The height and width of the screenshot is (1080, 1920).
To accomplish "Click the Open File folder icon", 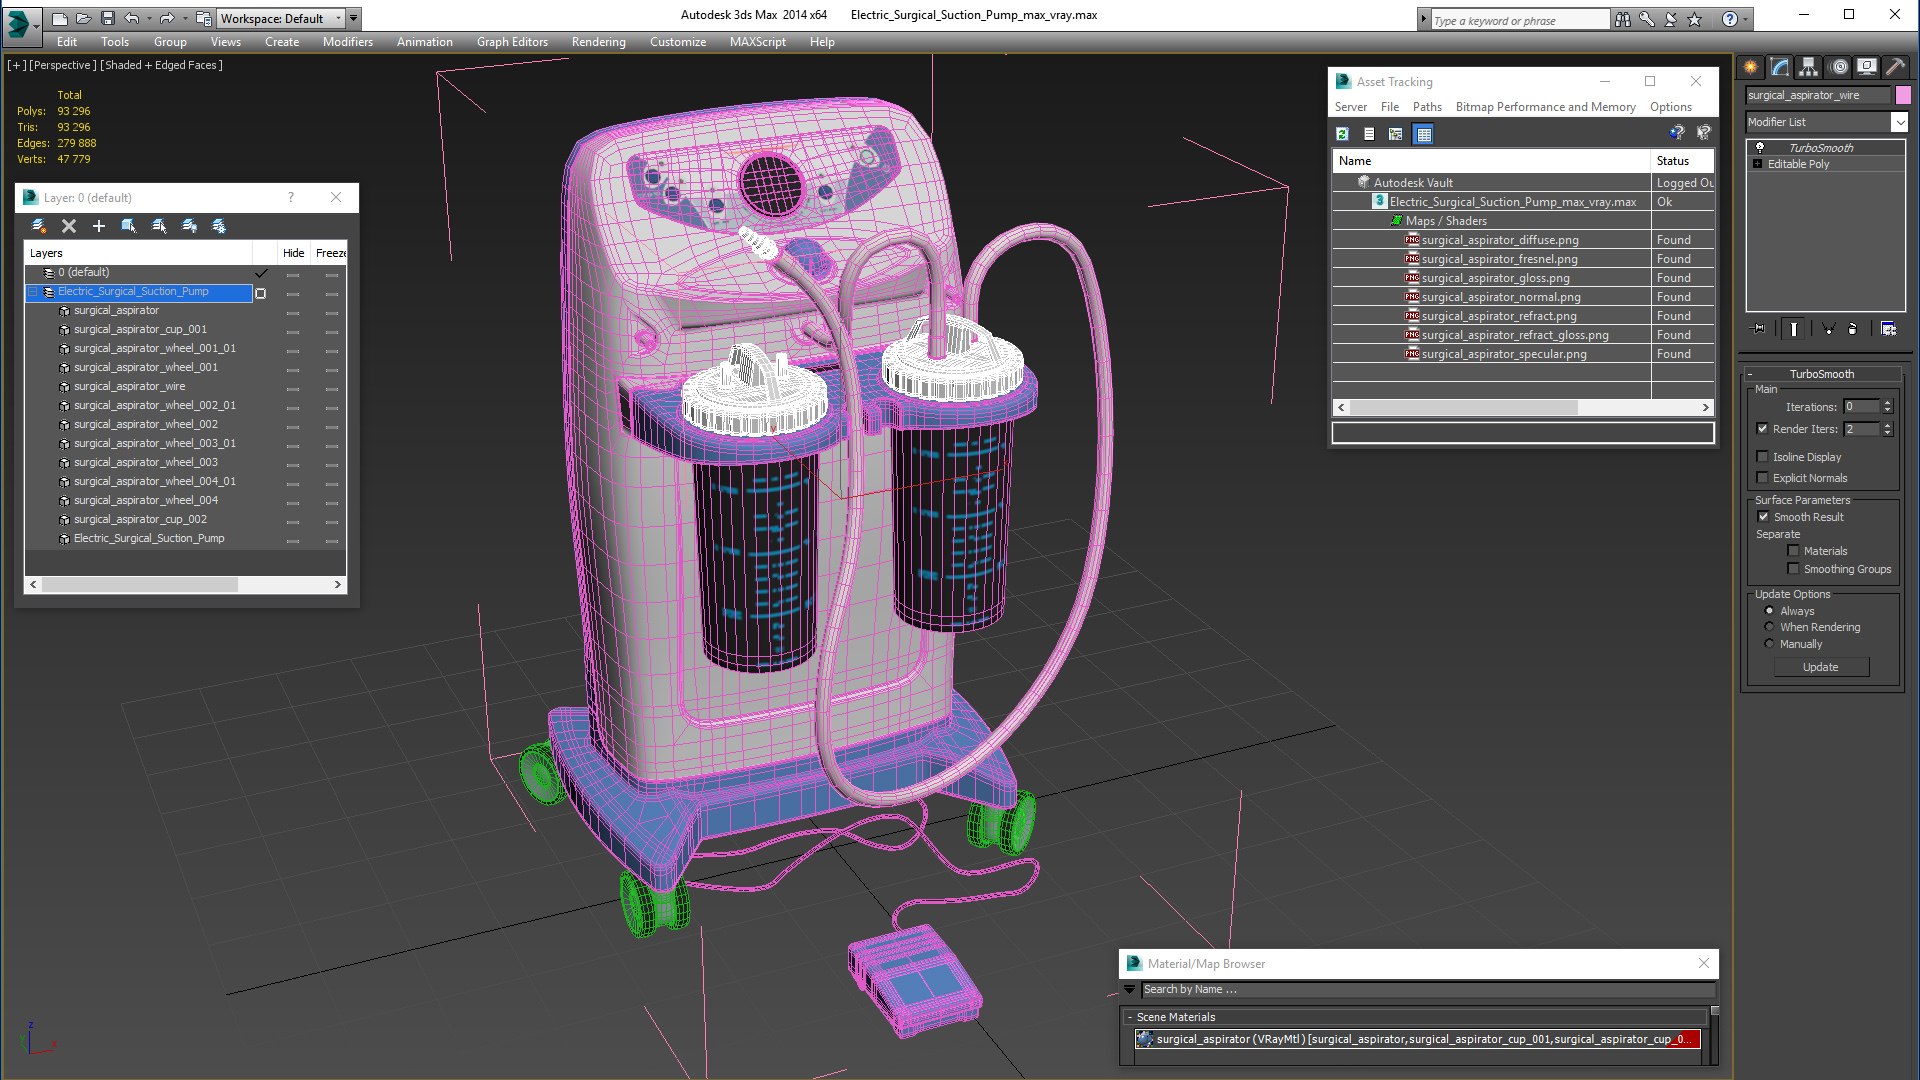I will tap(83, 18).
